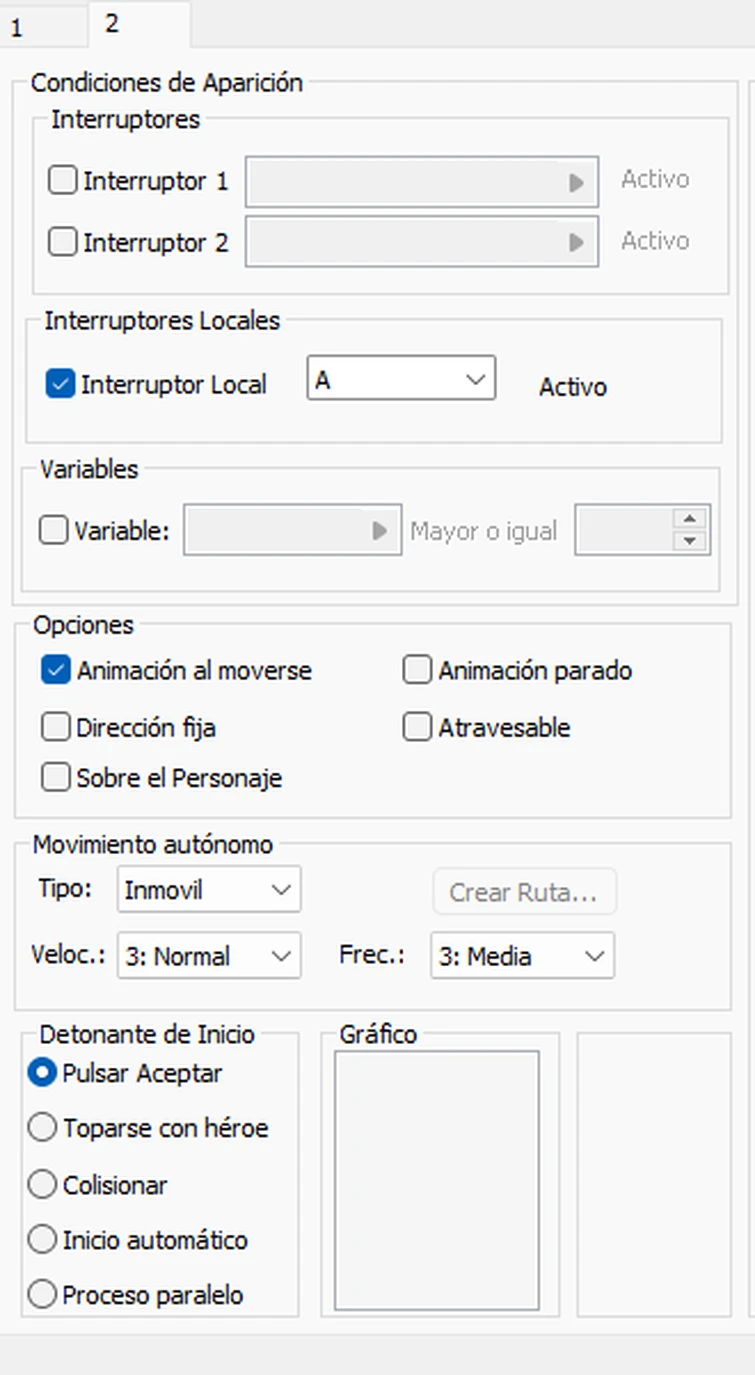
Task: Enable the Variable condition checkbox
Action: tap(55, 531)
